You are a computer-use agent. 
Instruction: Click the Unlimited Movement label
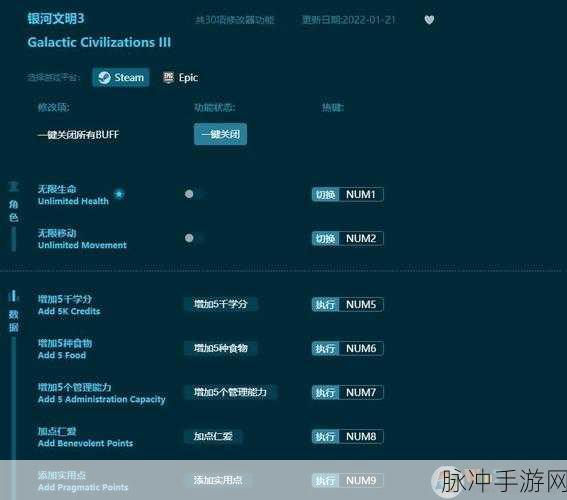(x=82, y=245)
